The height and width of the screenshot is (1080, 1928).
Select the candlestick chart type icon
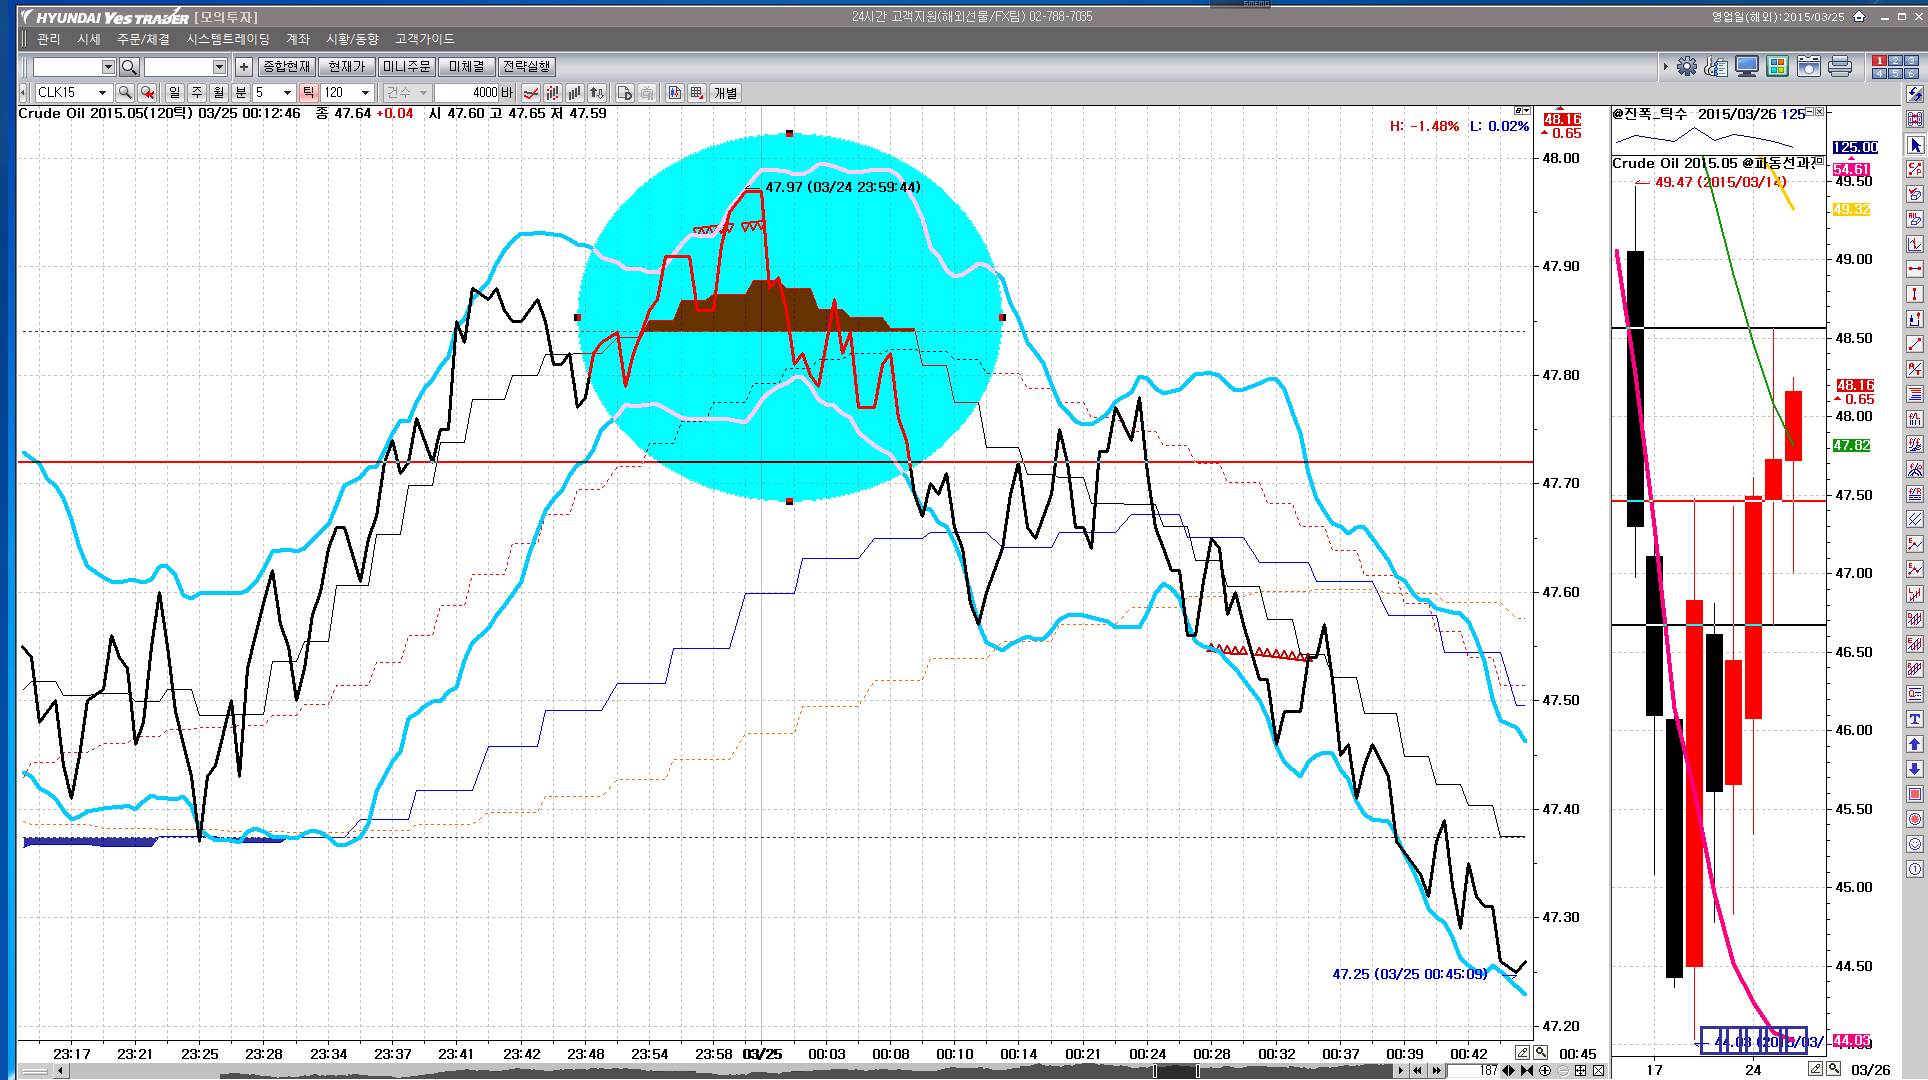(553, 93)
